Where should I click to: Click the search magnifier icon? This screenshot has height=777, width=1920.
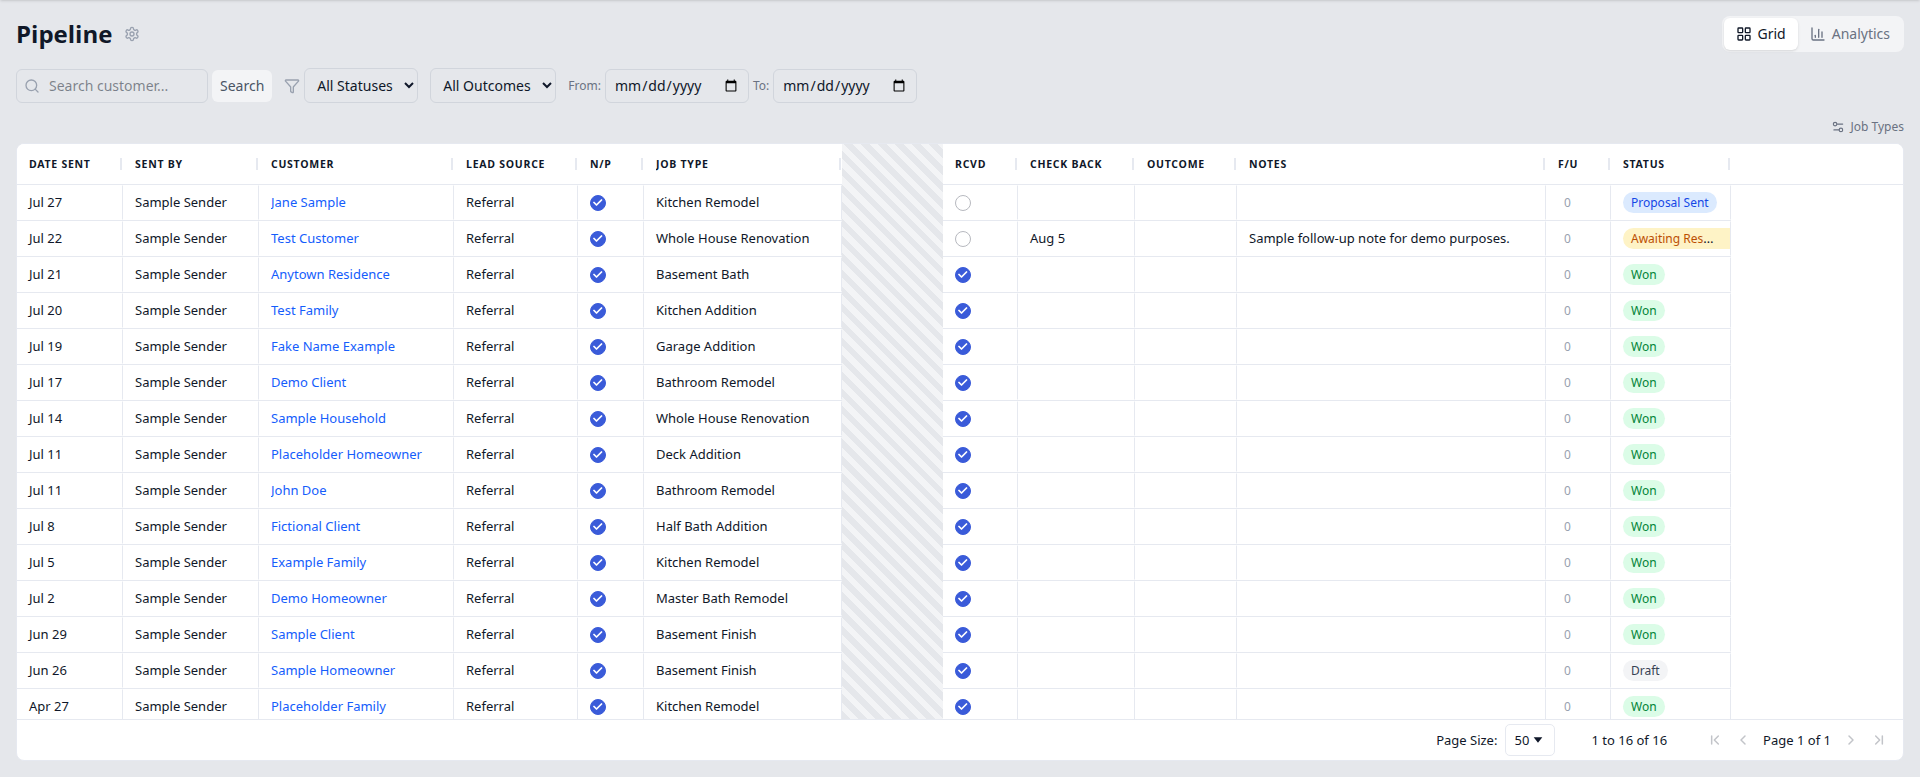coord(32,86)
